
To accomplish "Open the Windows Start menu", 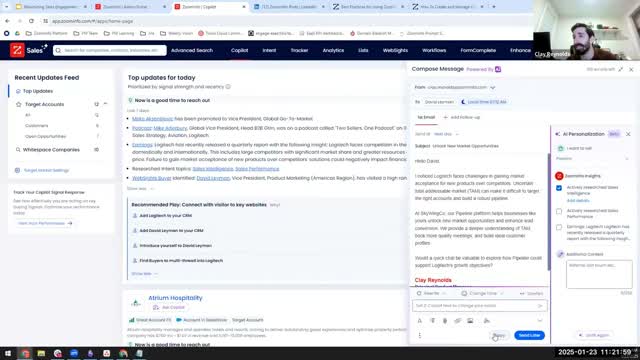I will pos(8,353).
